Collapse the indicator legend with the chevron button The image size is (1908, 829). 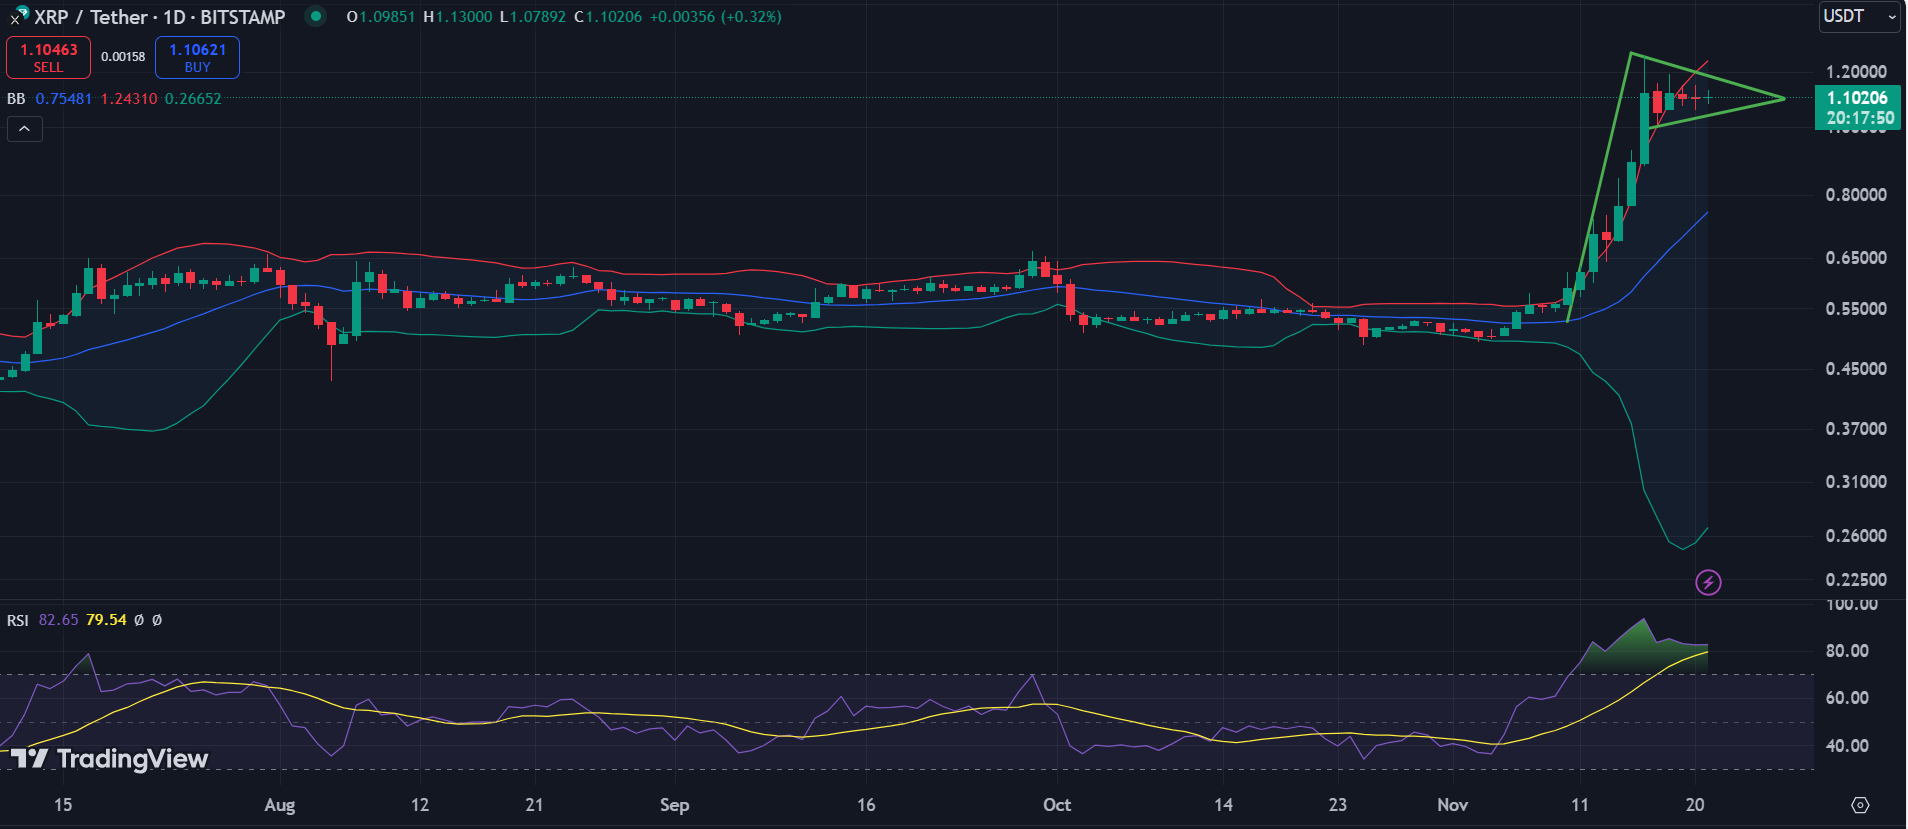[25, 129]
